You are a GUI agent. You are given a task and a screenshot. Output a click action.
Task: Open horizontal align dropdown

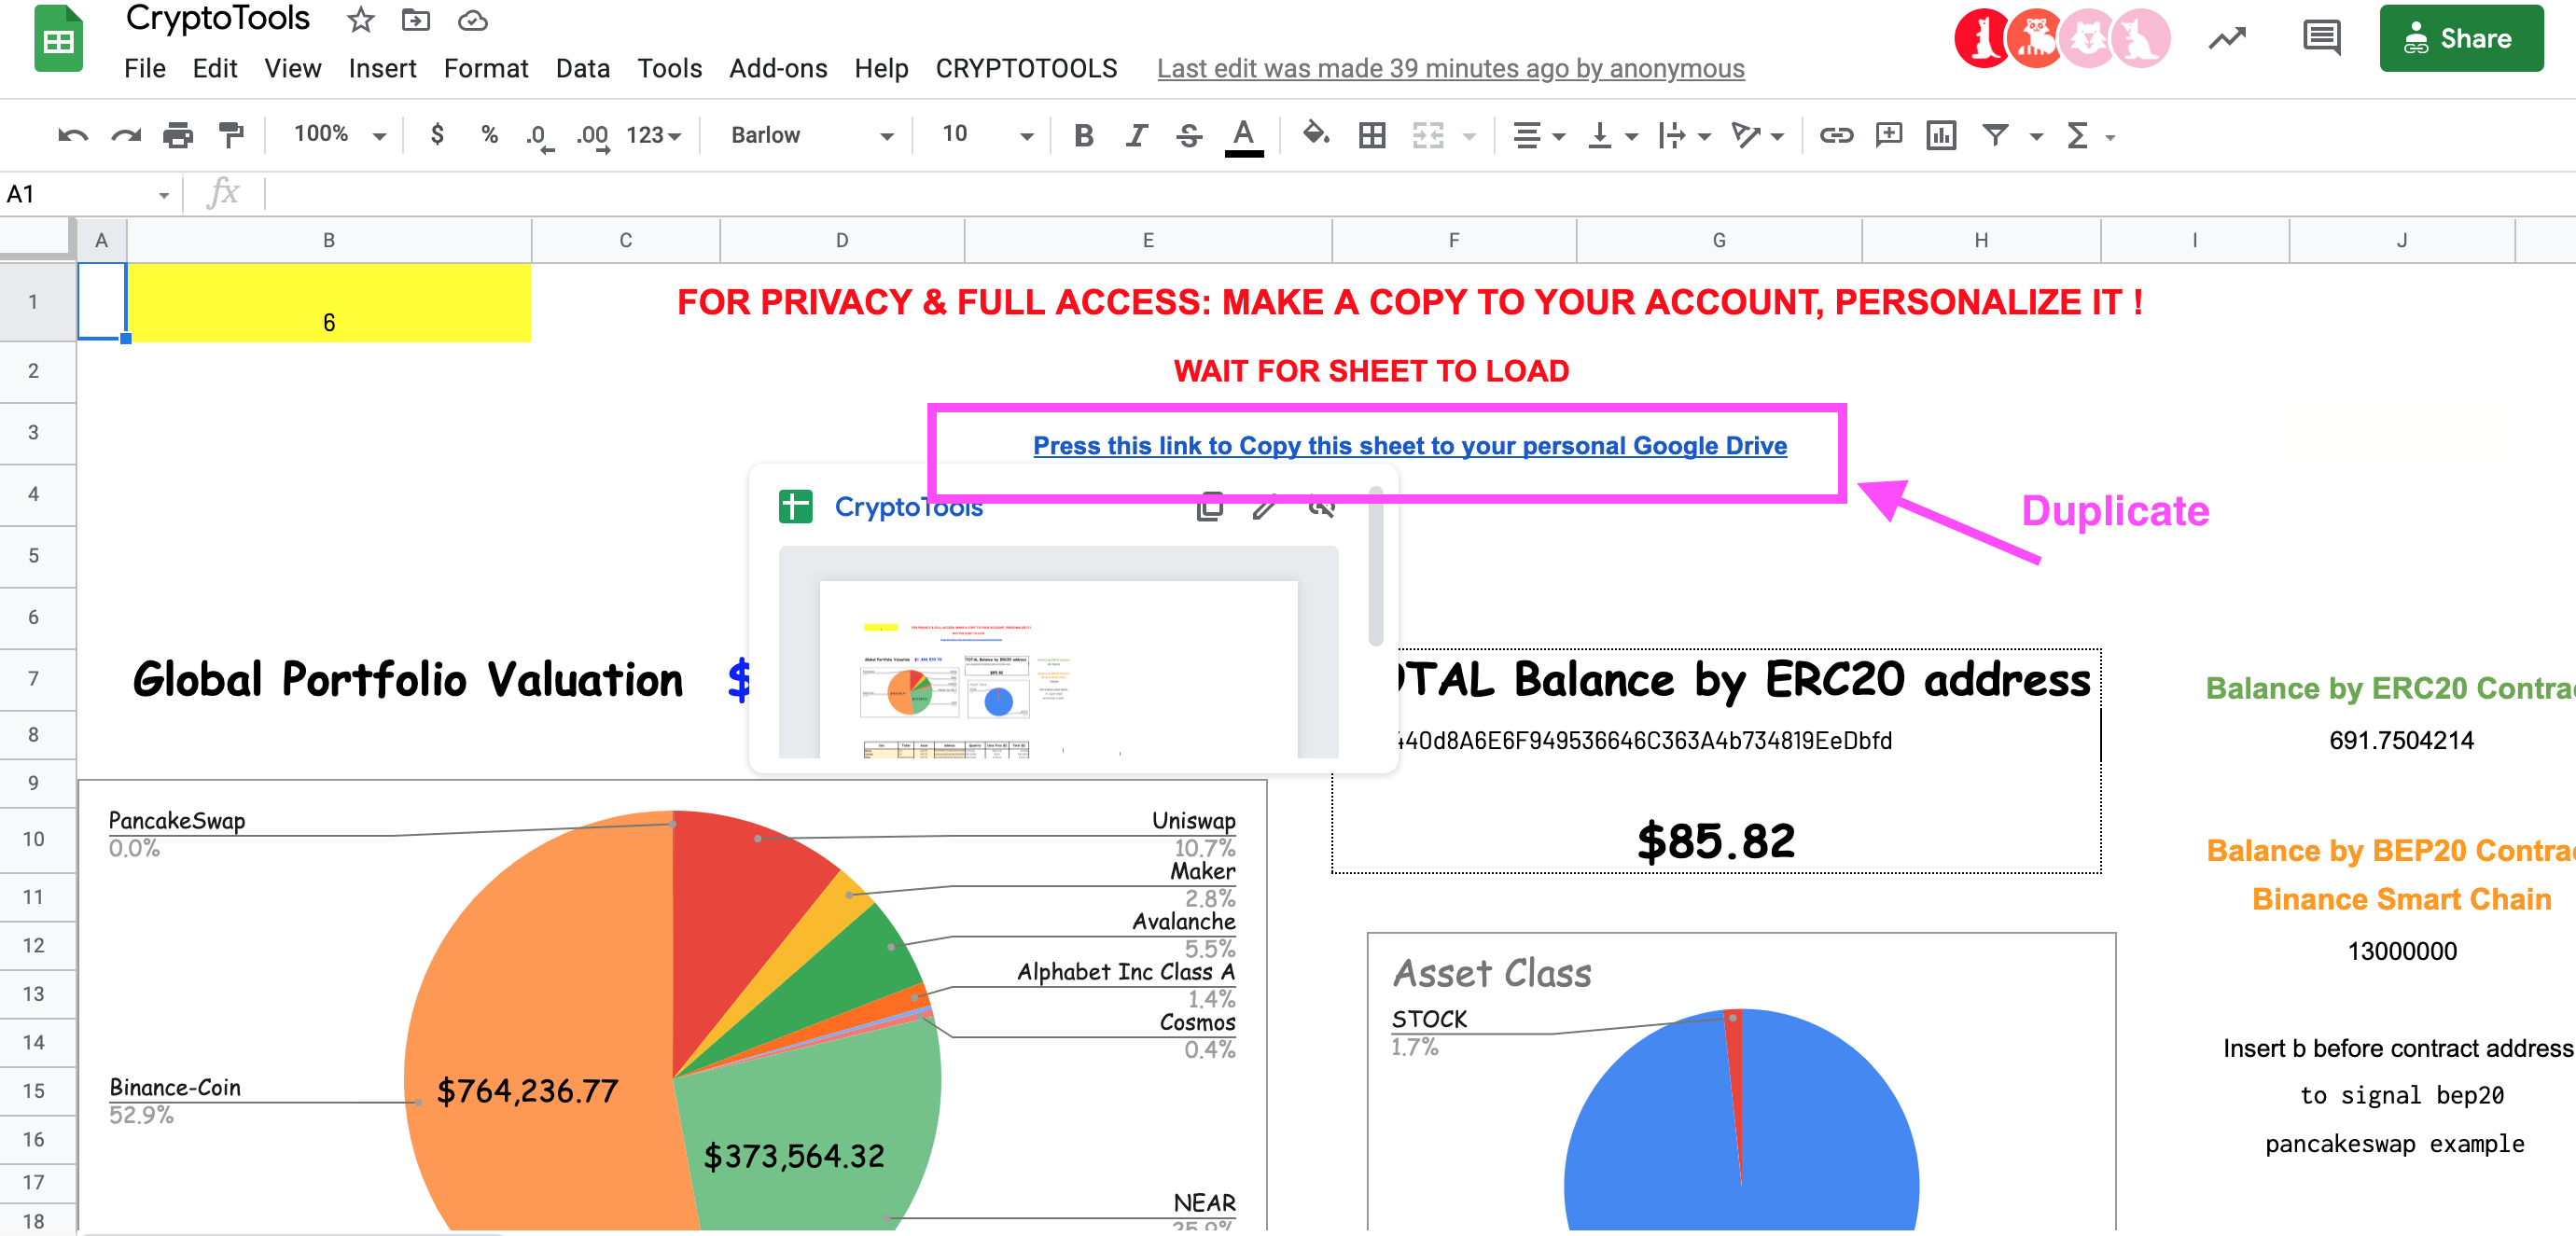pos(1538,135)
